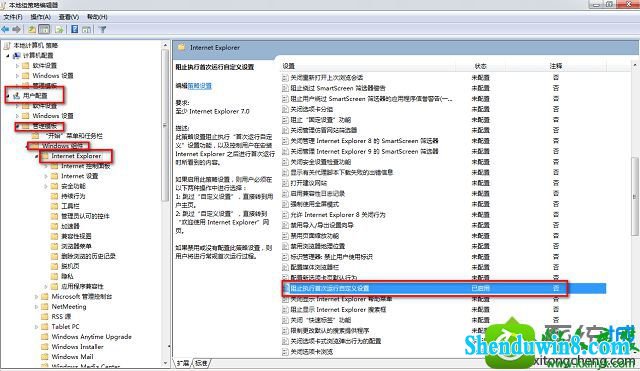640x371 pixels.
Task: Click the folder icon beside 加速器
Action: click(55, 226)
